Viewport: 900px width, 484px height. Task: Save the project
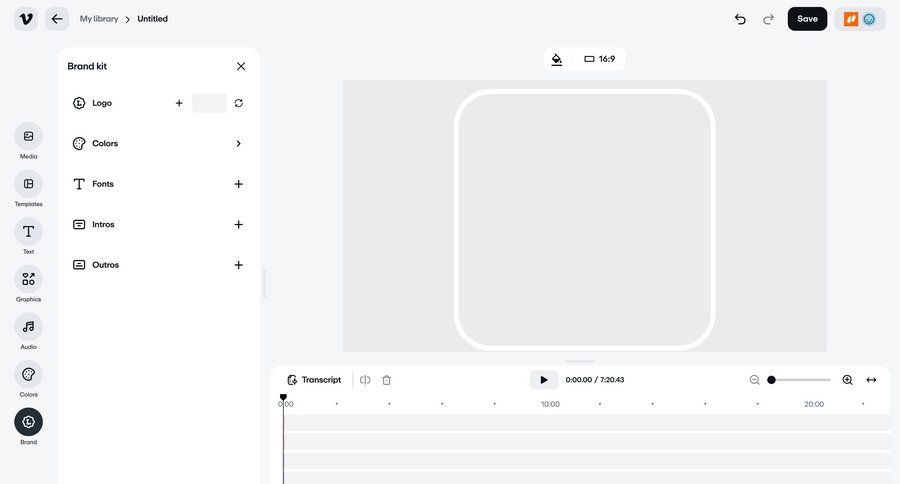(807, 19)
